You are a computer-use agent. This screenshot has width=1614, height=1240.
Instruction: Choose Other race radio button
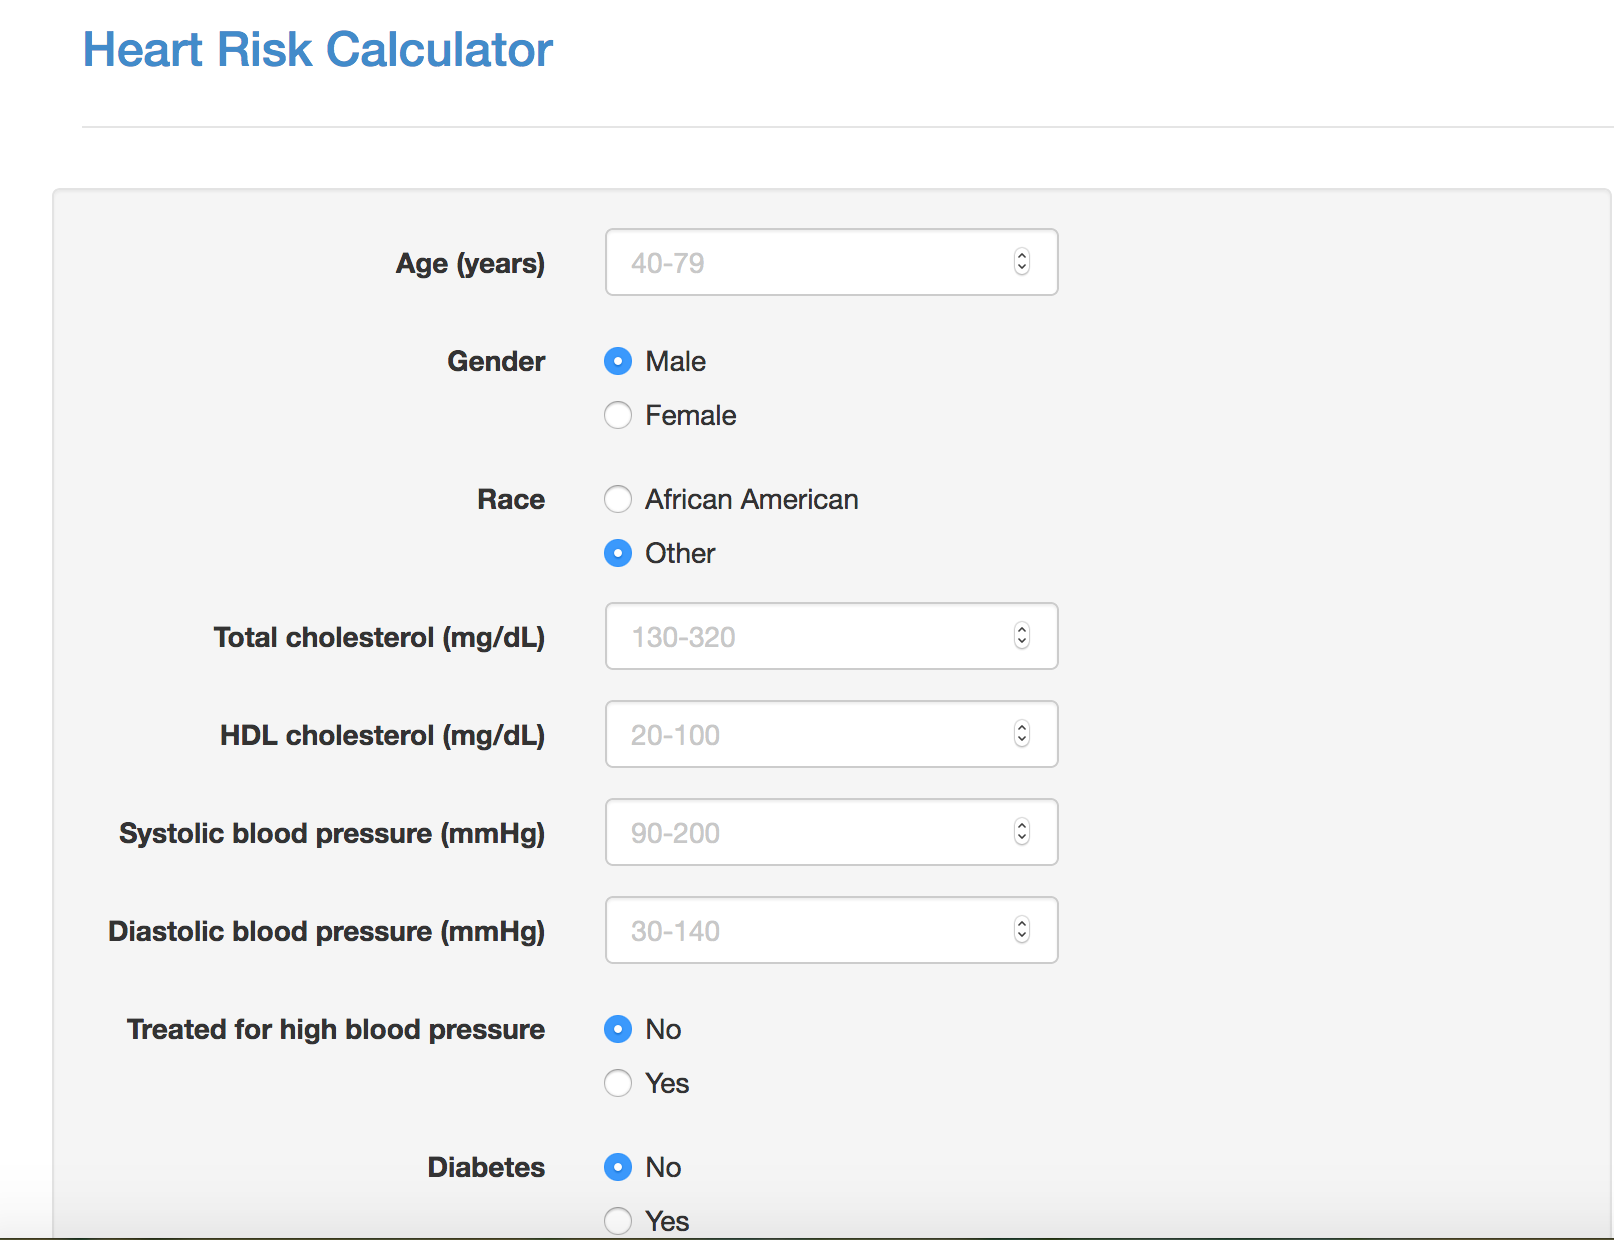(618, 553)
